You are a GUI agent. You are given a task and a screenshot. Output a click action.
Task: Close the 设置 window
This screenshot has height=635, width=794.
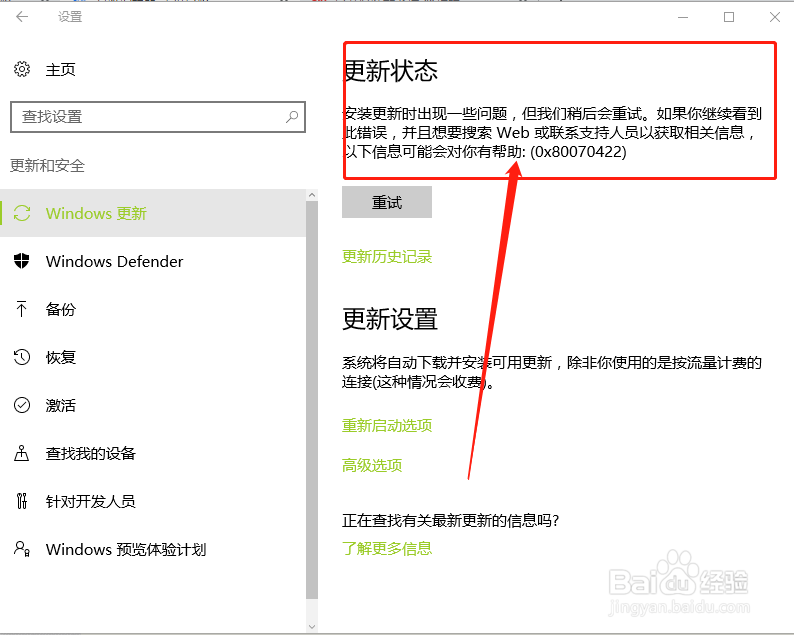coord(775,17)
